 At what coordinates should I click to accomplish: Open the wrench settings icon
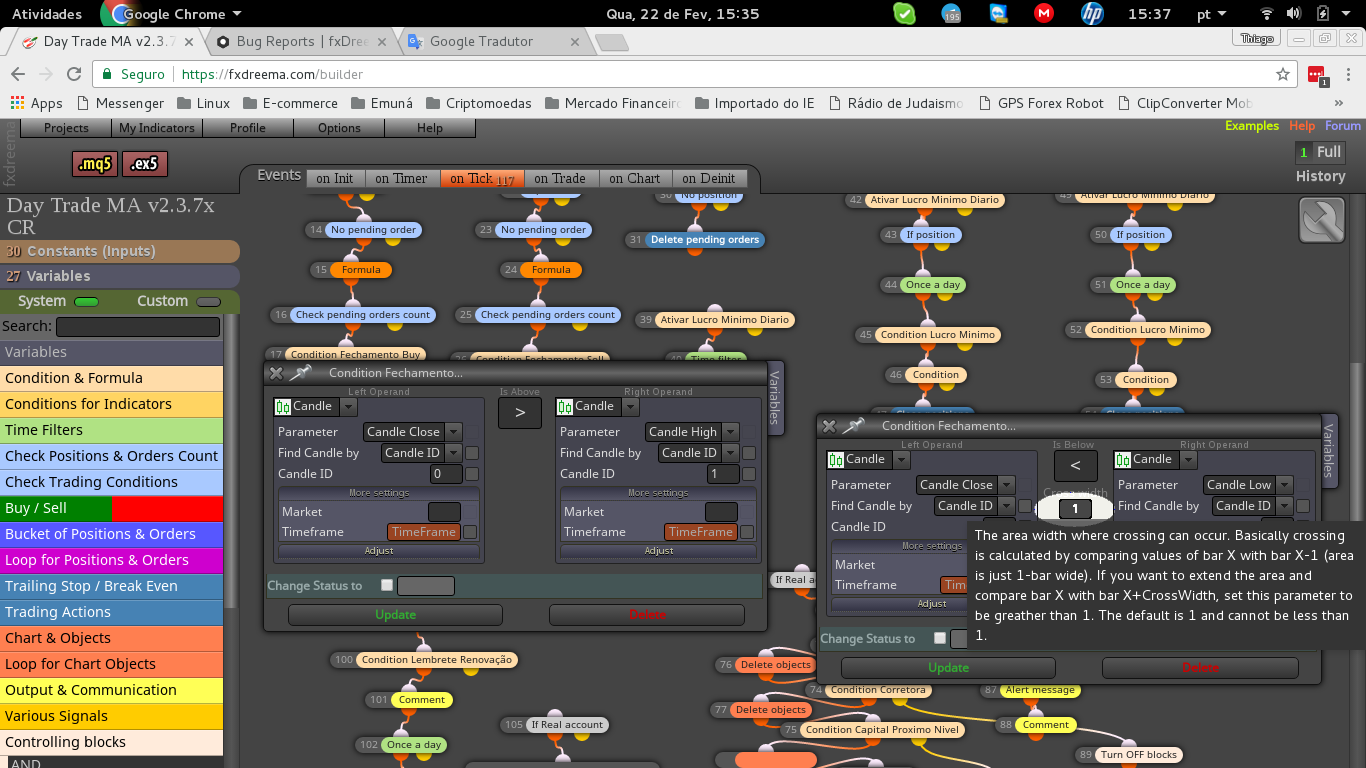(1321, 220)
